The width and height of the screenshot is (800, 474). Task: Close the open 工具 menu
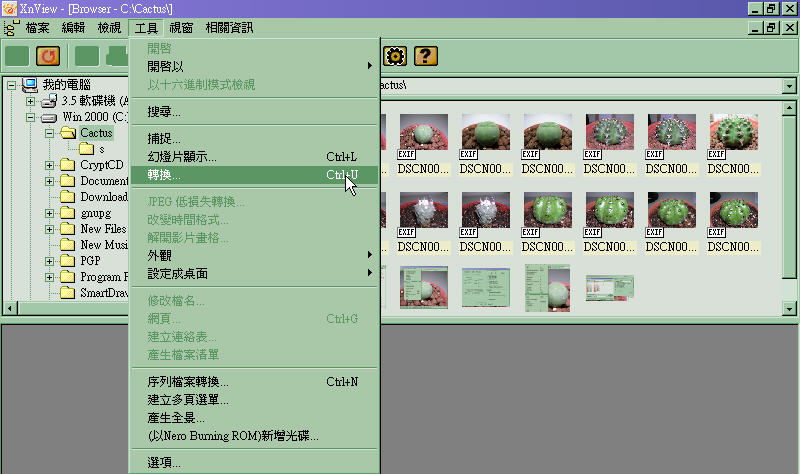coord(146,28)
